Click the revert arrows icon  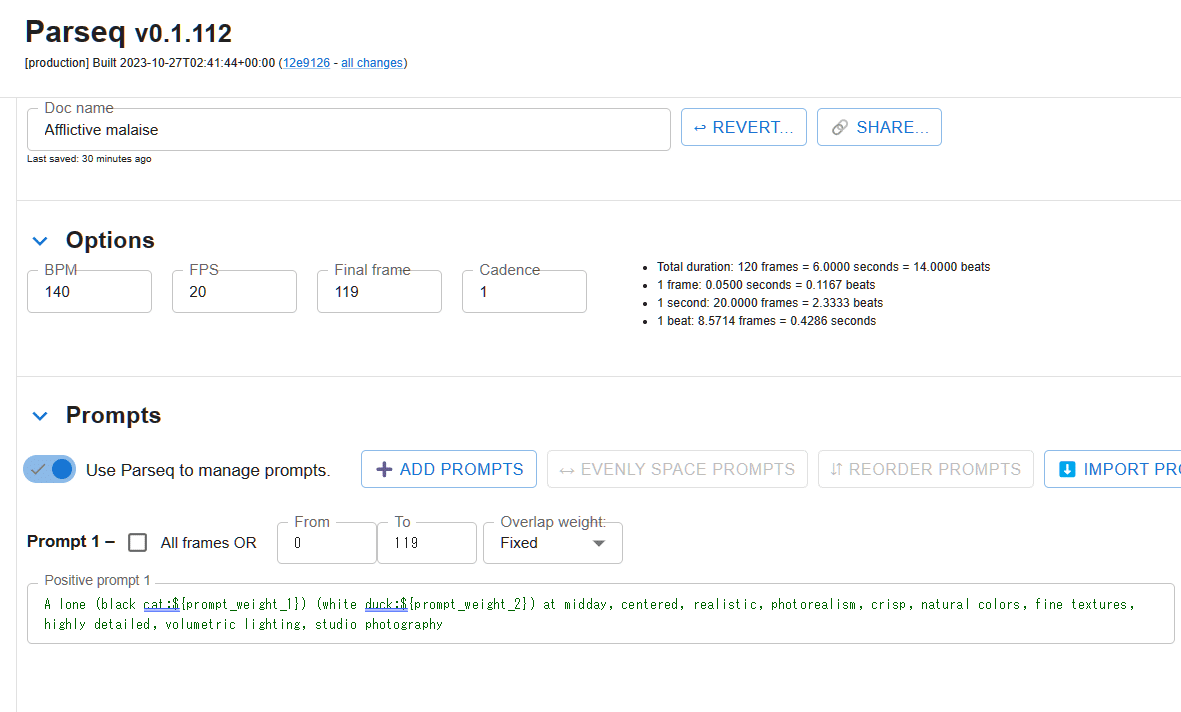(700, 127)
